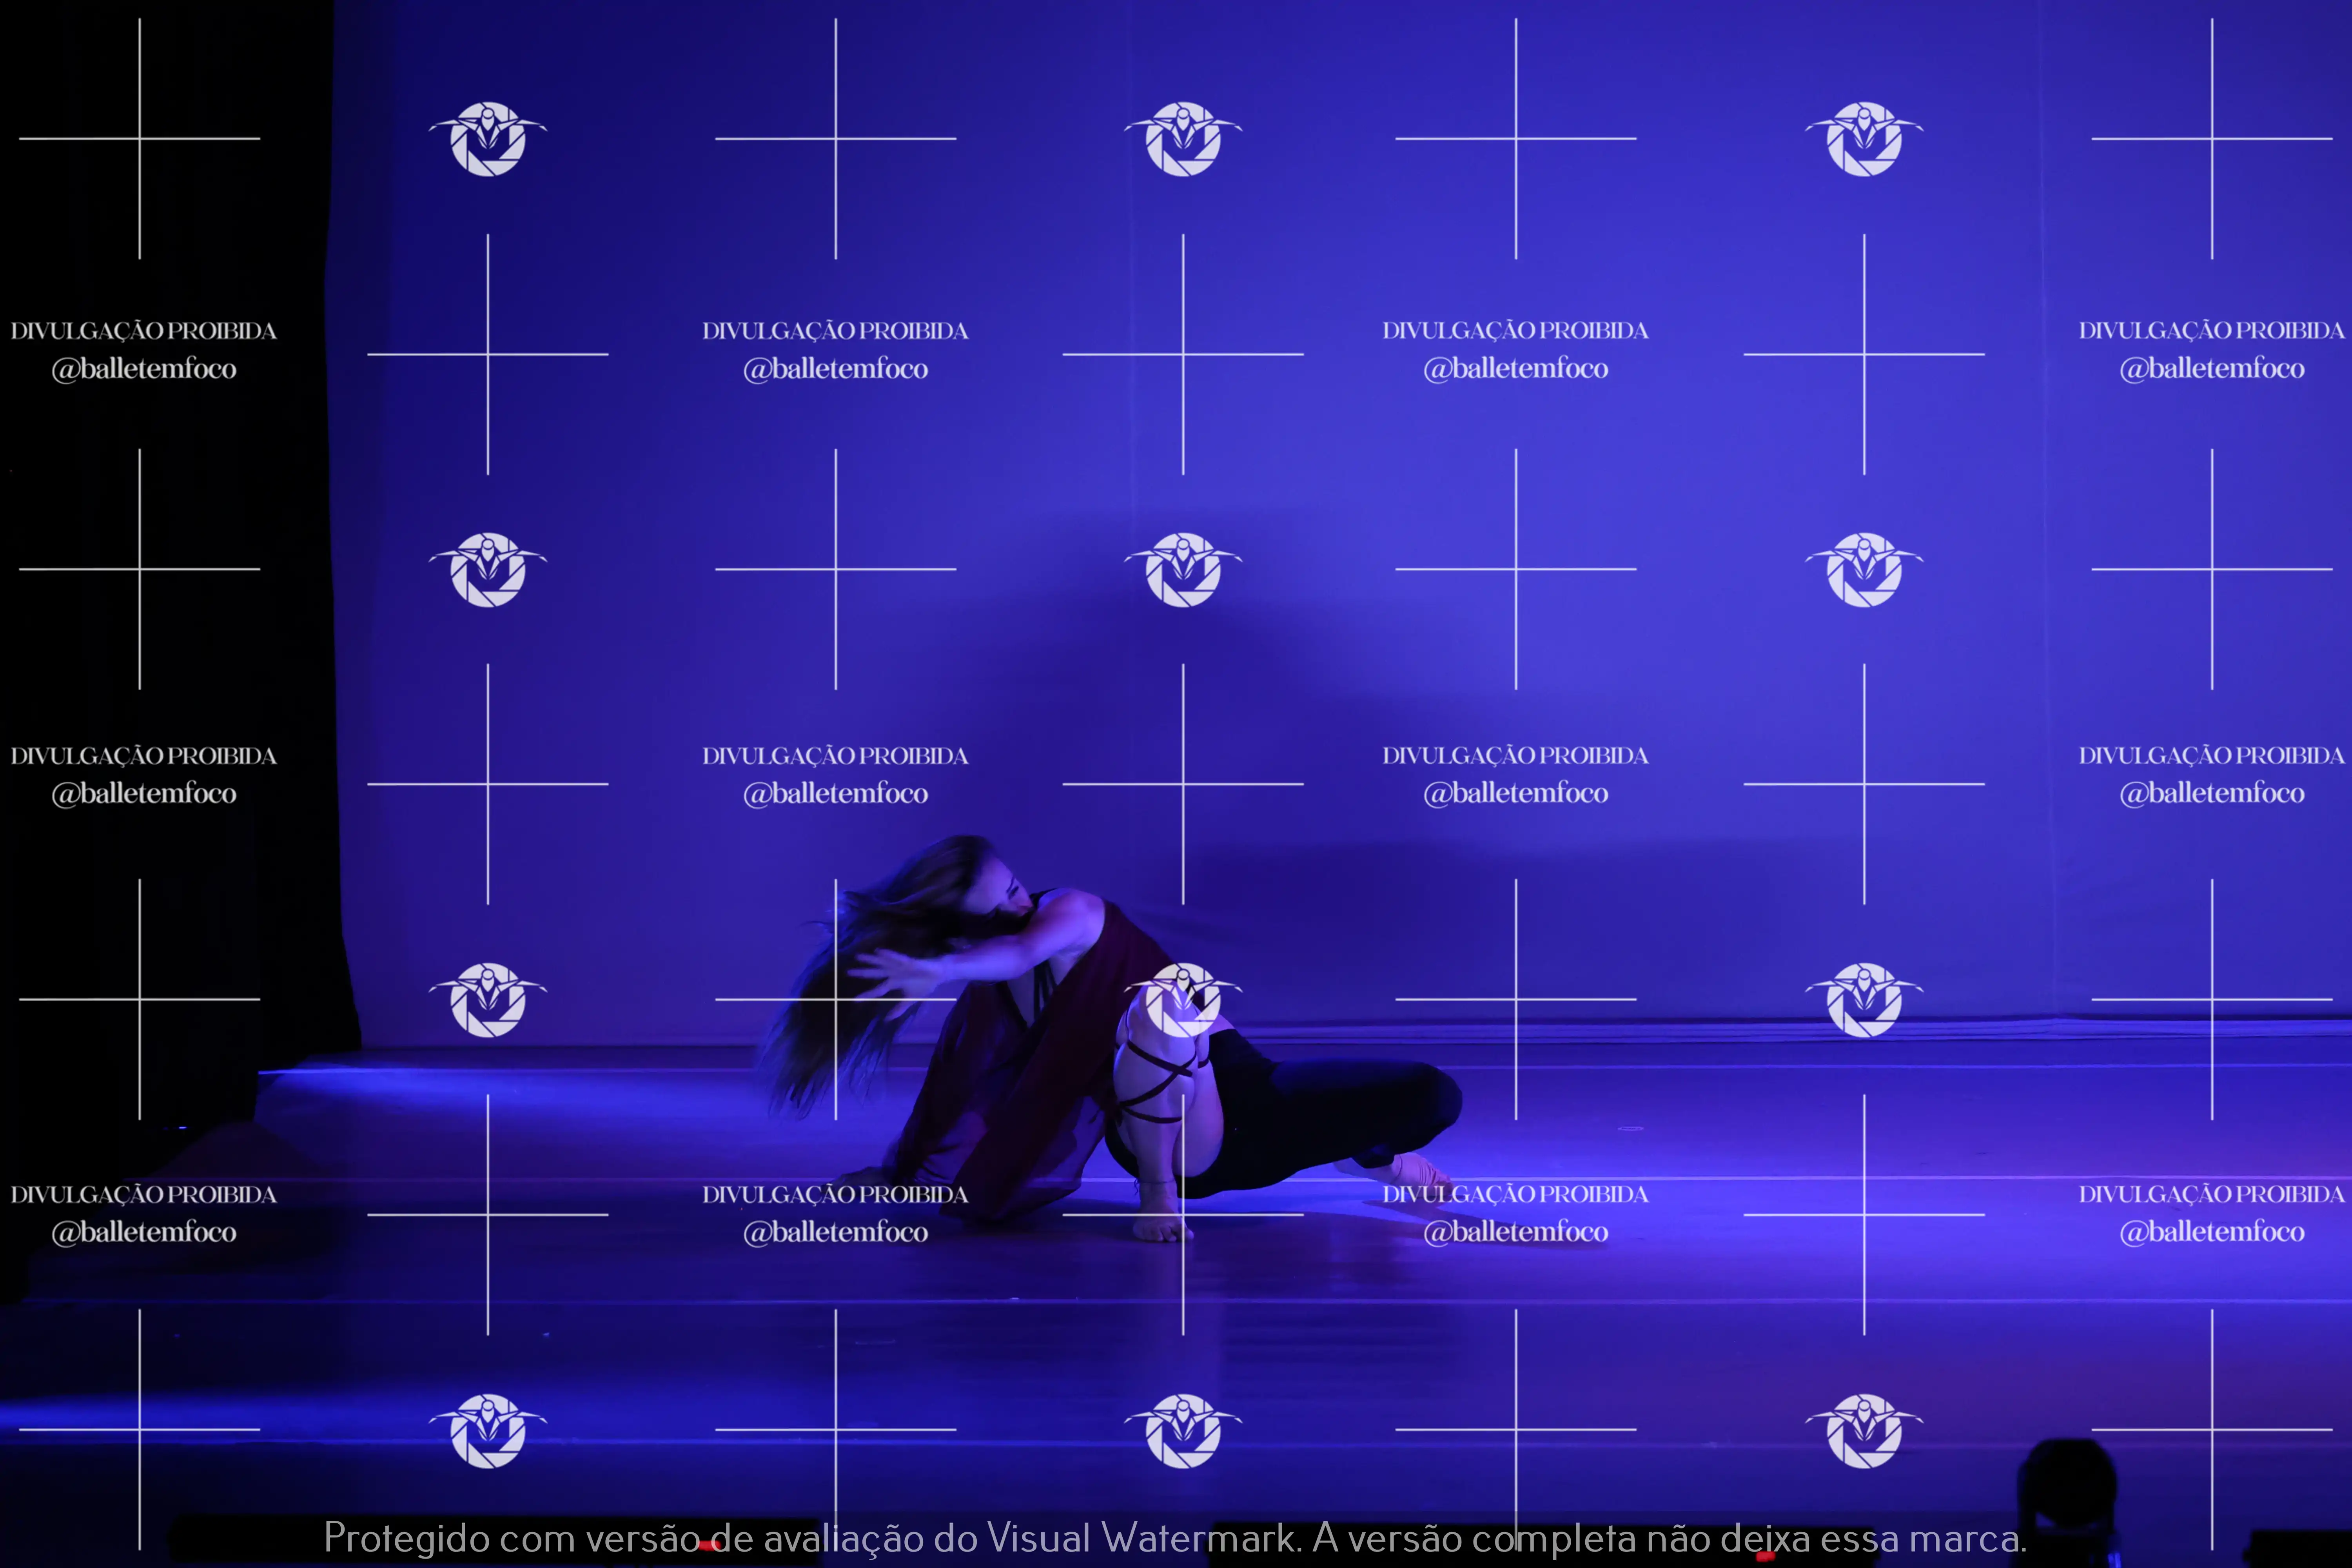Click the center logo directly above the dancer
This screenshot has height=1568, width=2352.
1183,569
